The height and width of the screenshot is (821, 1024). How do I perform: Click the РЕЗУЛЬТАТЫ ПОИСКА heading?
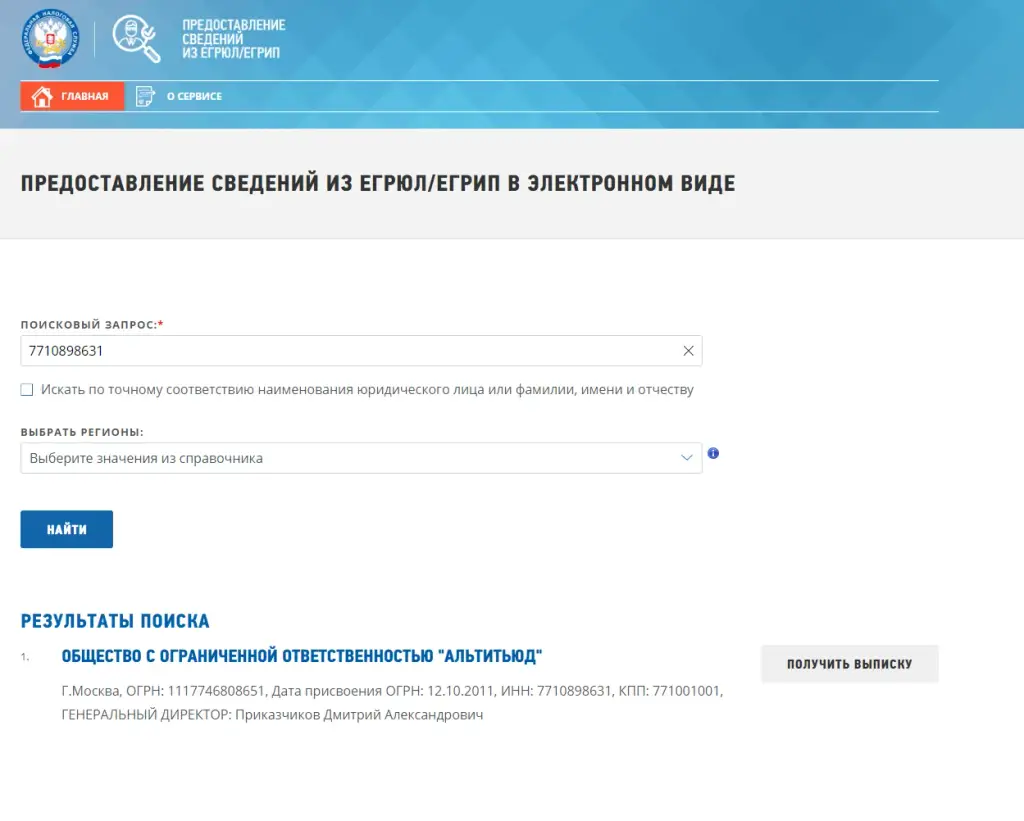[x=115, y=621]
